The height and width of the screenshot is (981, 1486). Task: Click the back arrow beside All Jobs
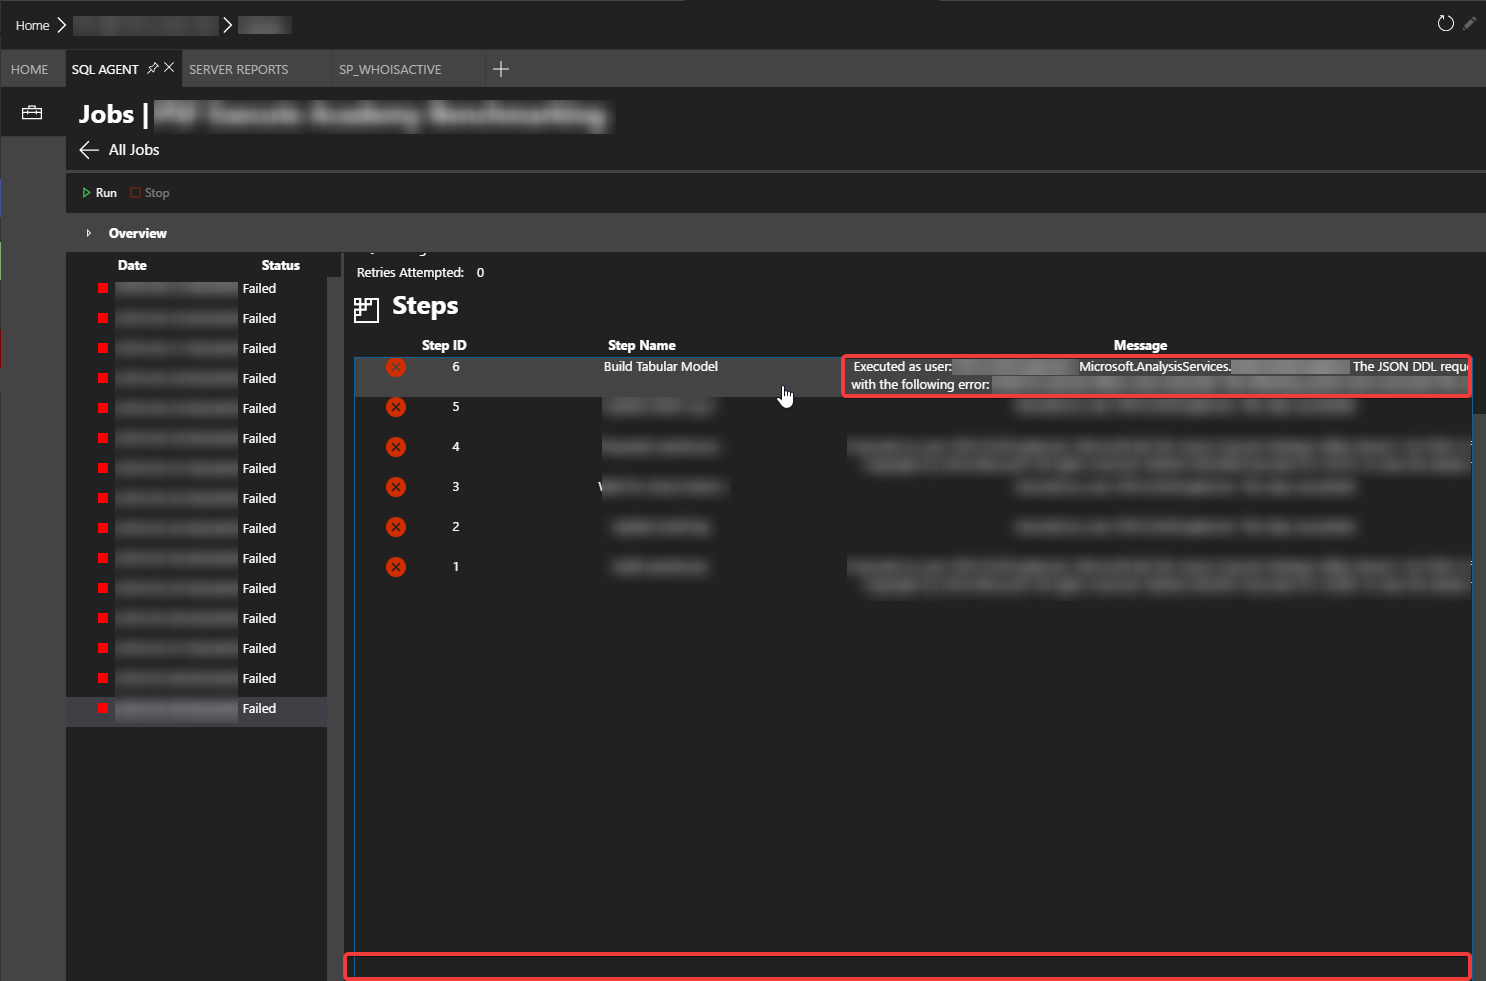click(88, 150)
